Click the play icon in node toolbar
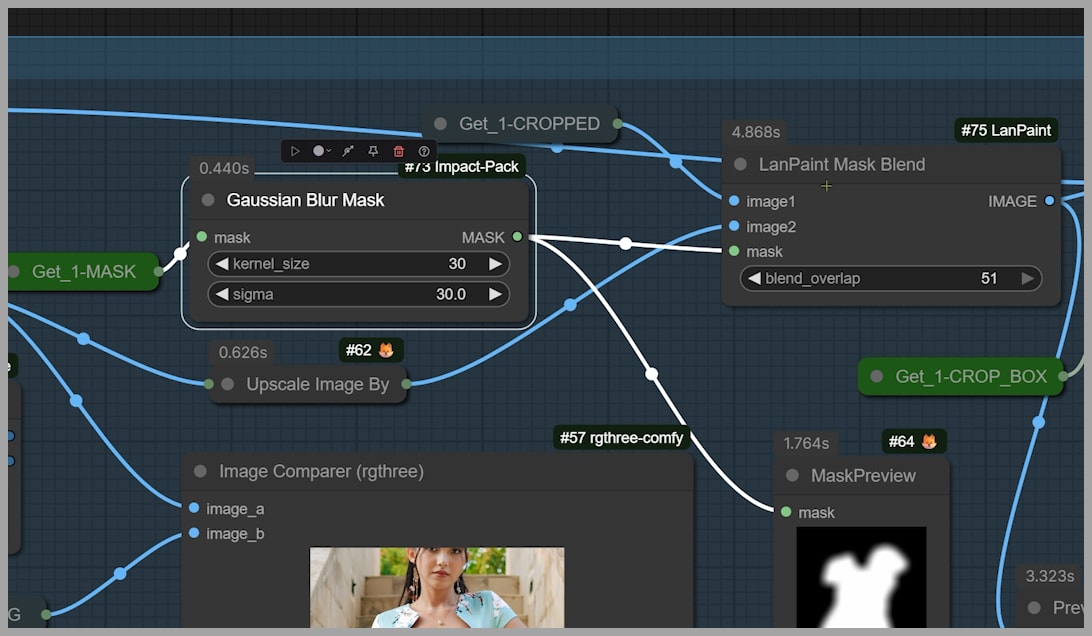Screen dimensions: 1092x636 [295, 151]
